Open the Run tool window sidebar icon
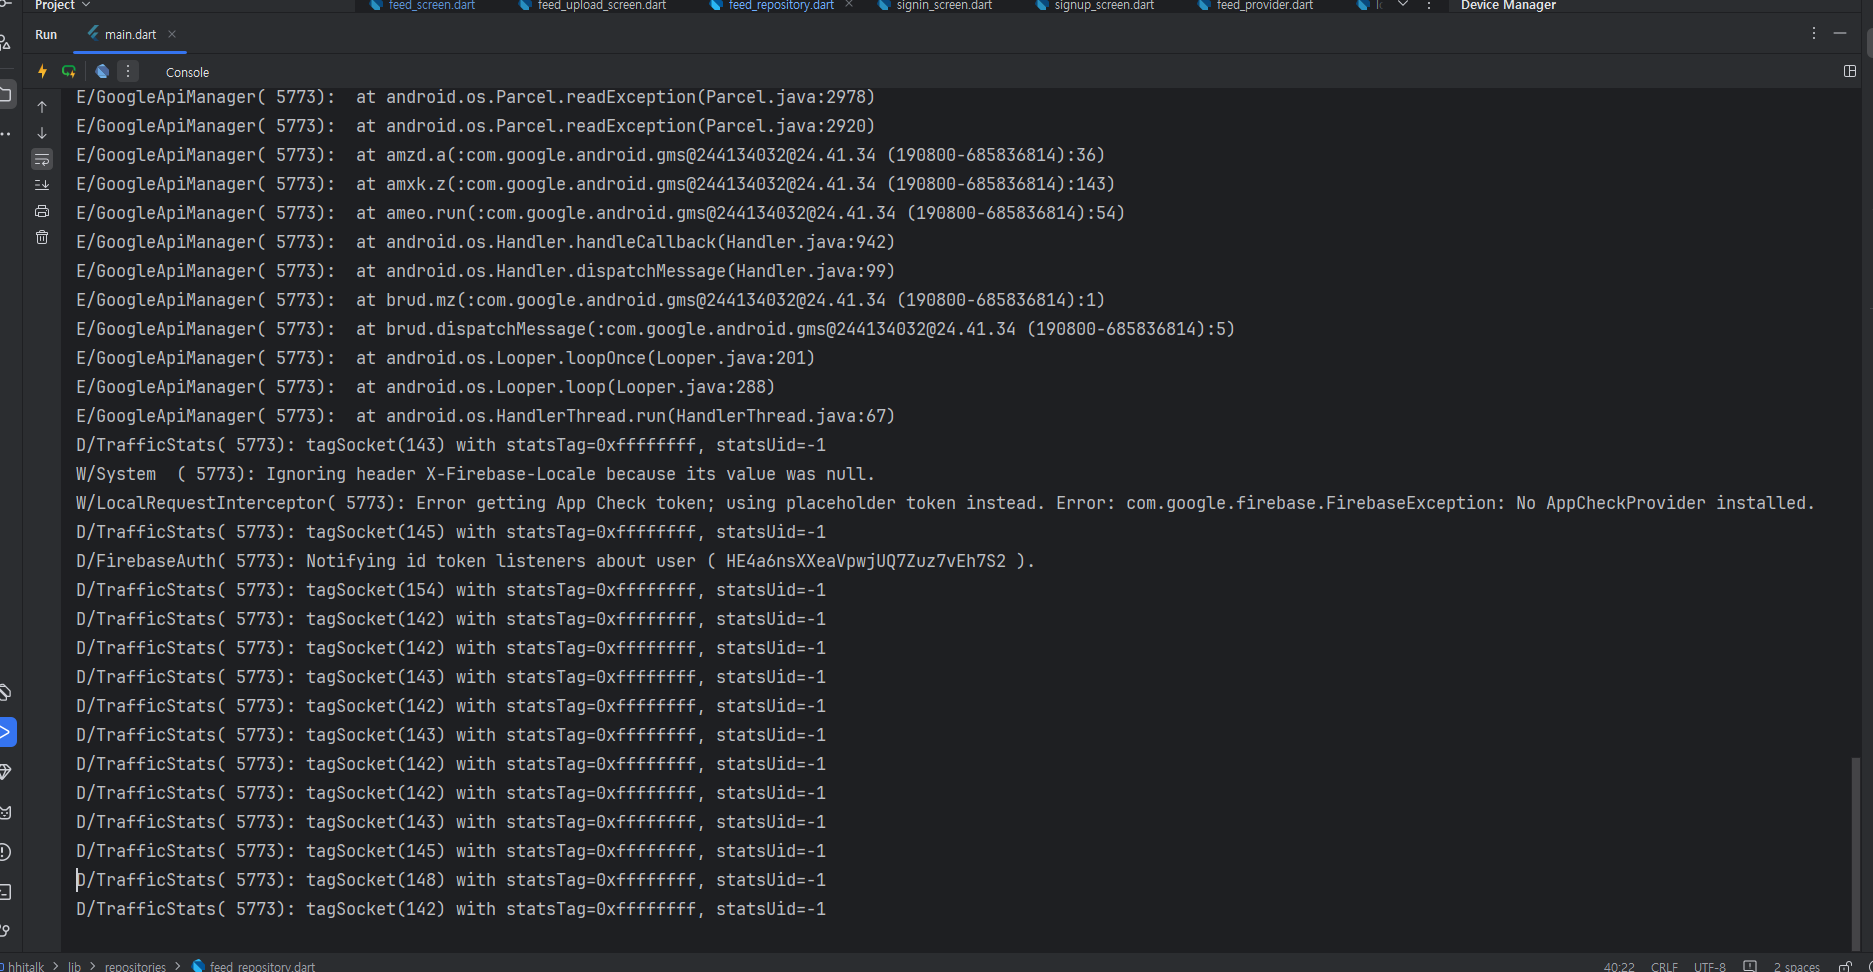Screen dimensions: 1873x972 [6, 732]
